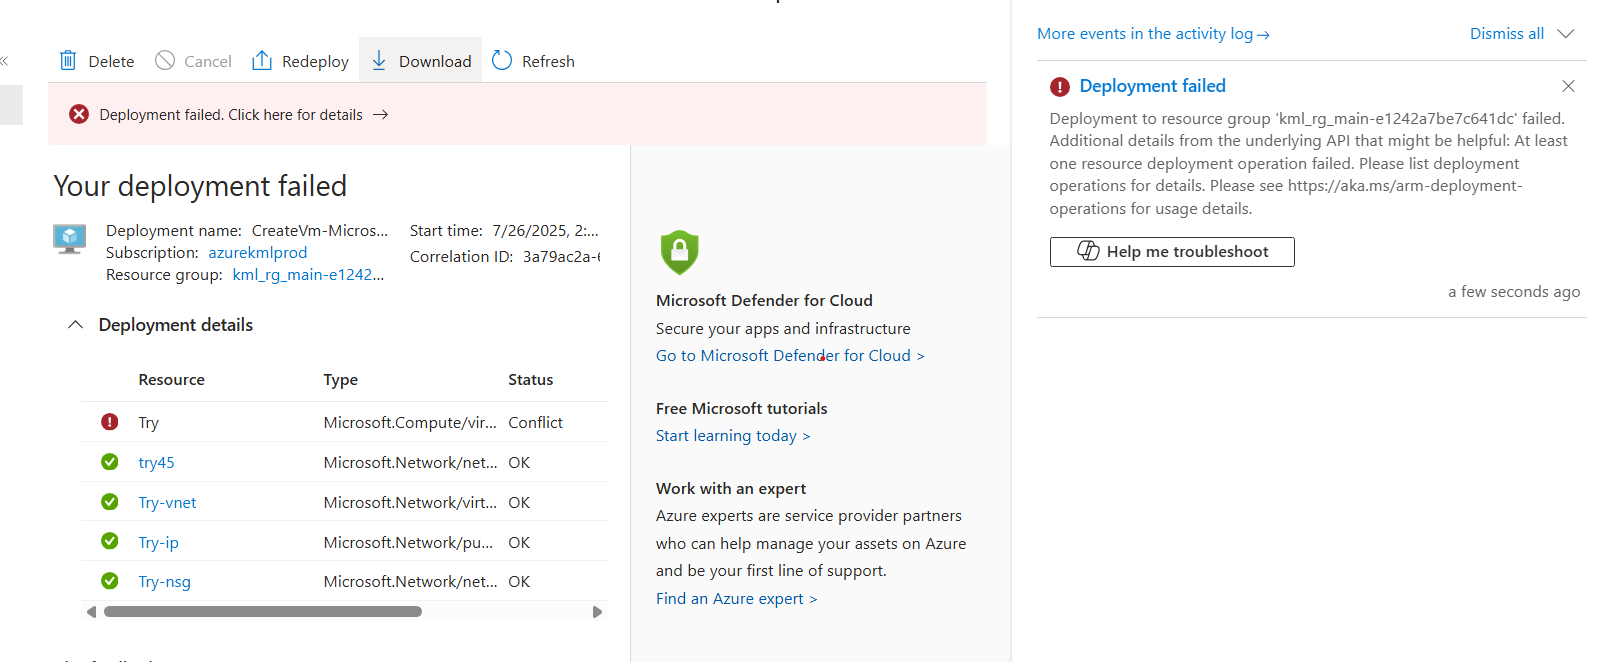
Task: Sort by the Type column header
Action: (340, 380)
